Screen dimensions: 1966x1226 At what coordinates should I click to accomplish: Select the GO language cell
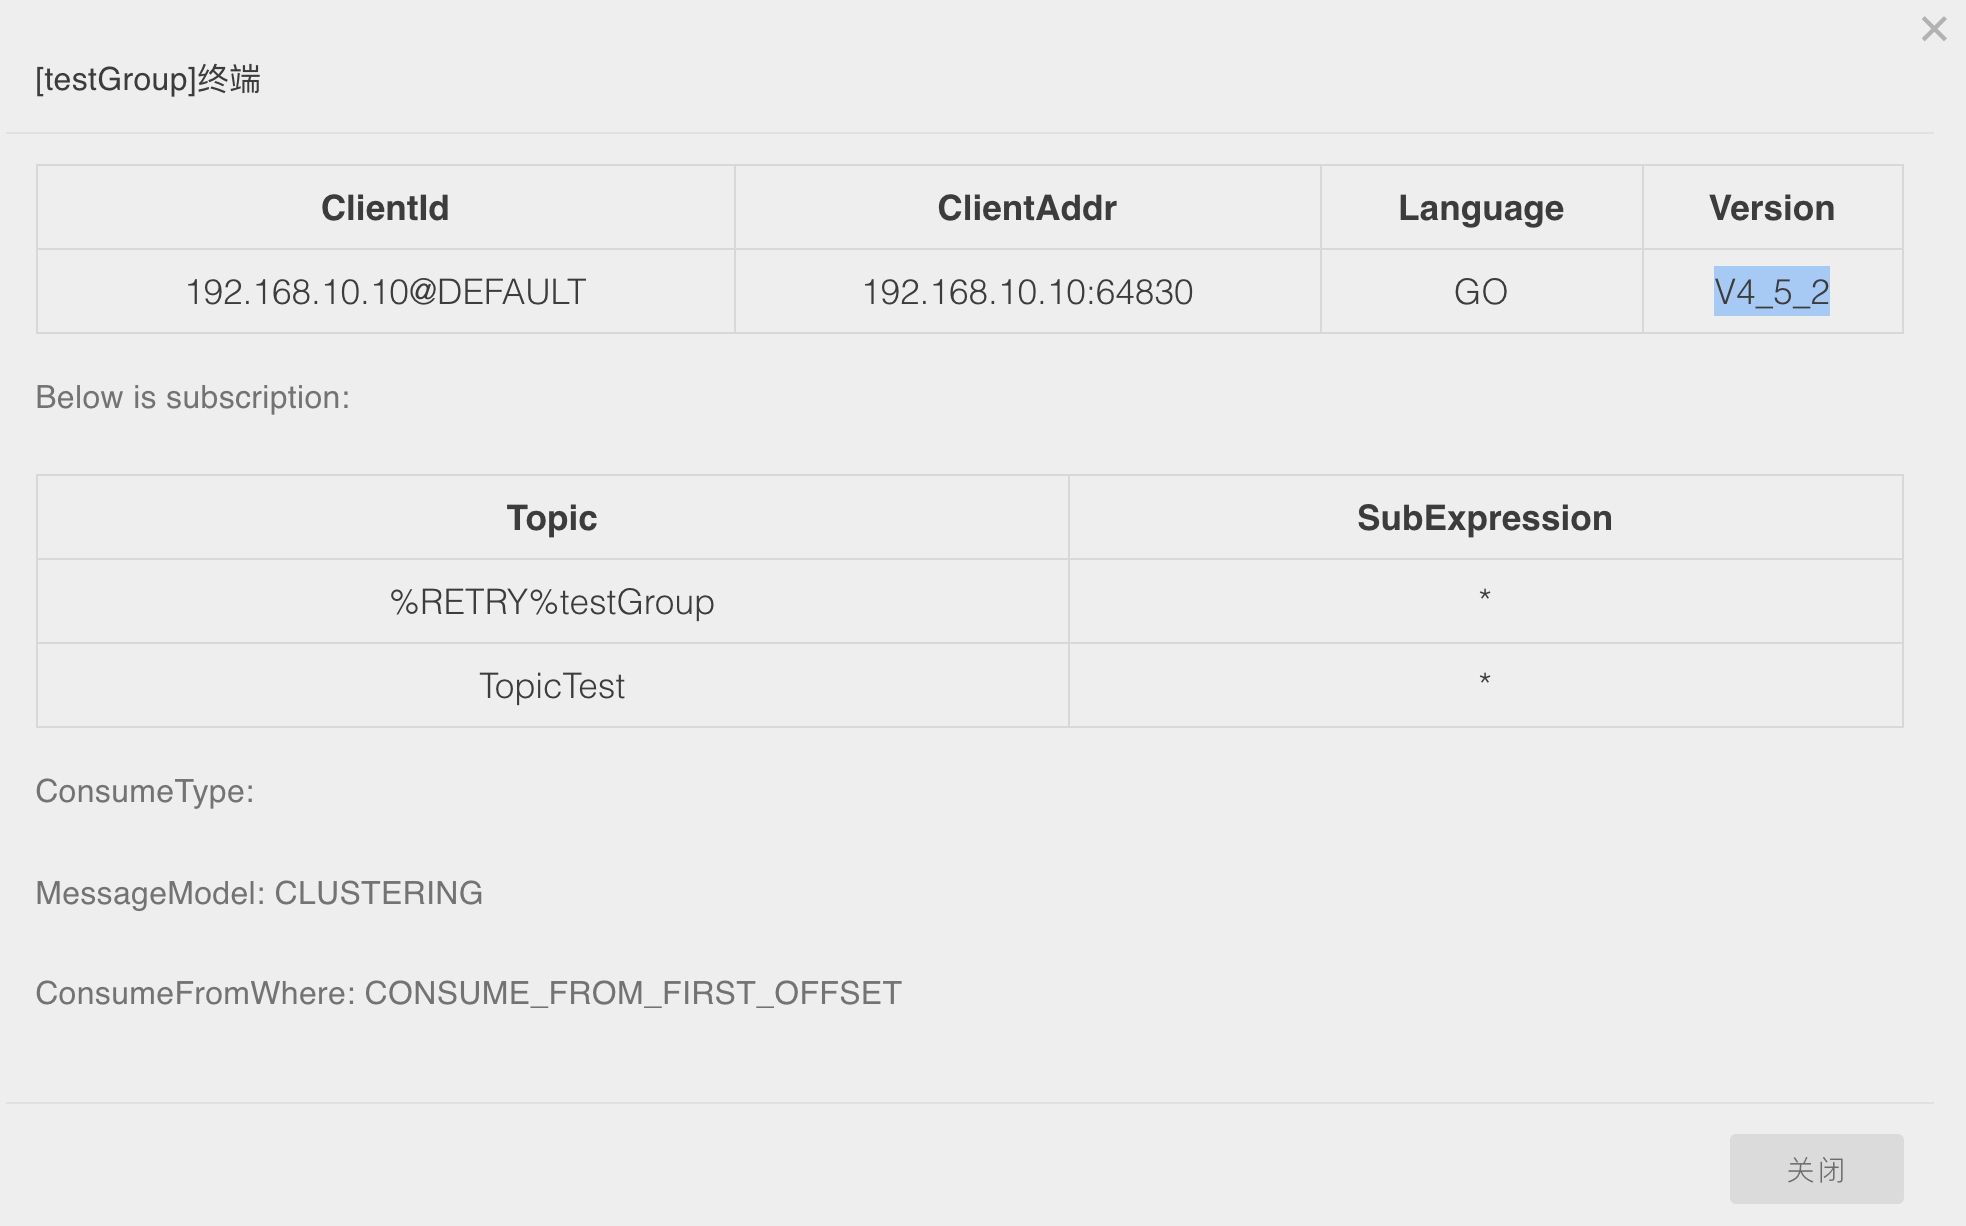pyautogui.click(x=1481, y=291)
